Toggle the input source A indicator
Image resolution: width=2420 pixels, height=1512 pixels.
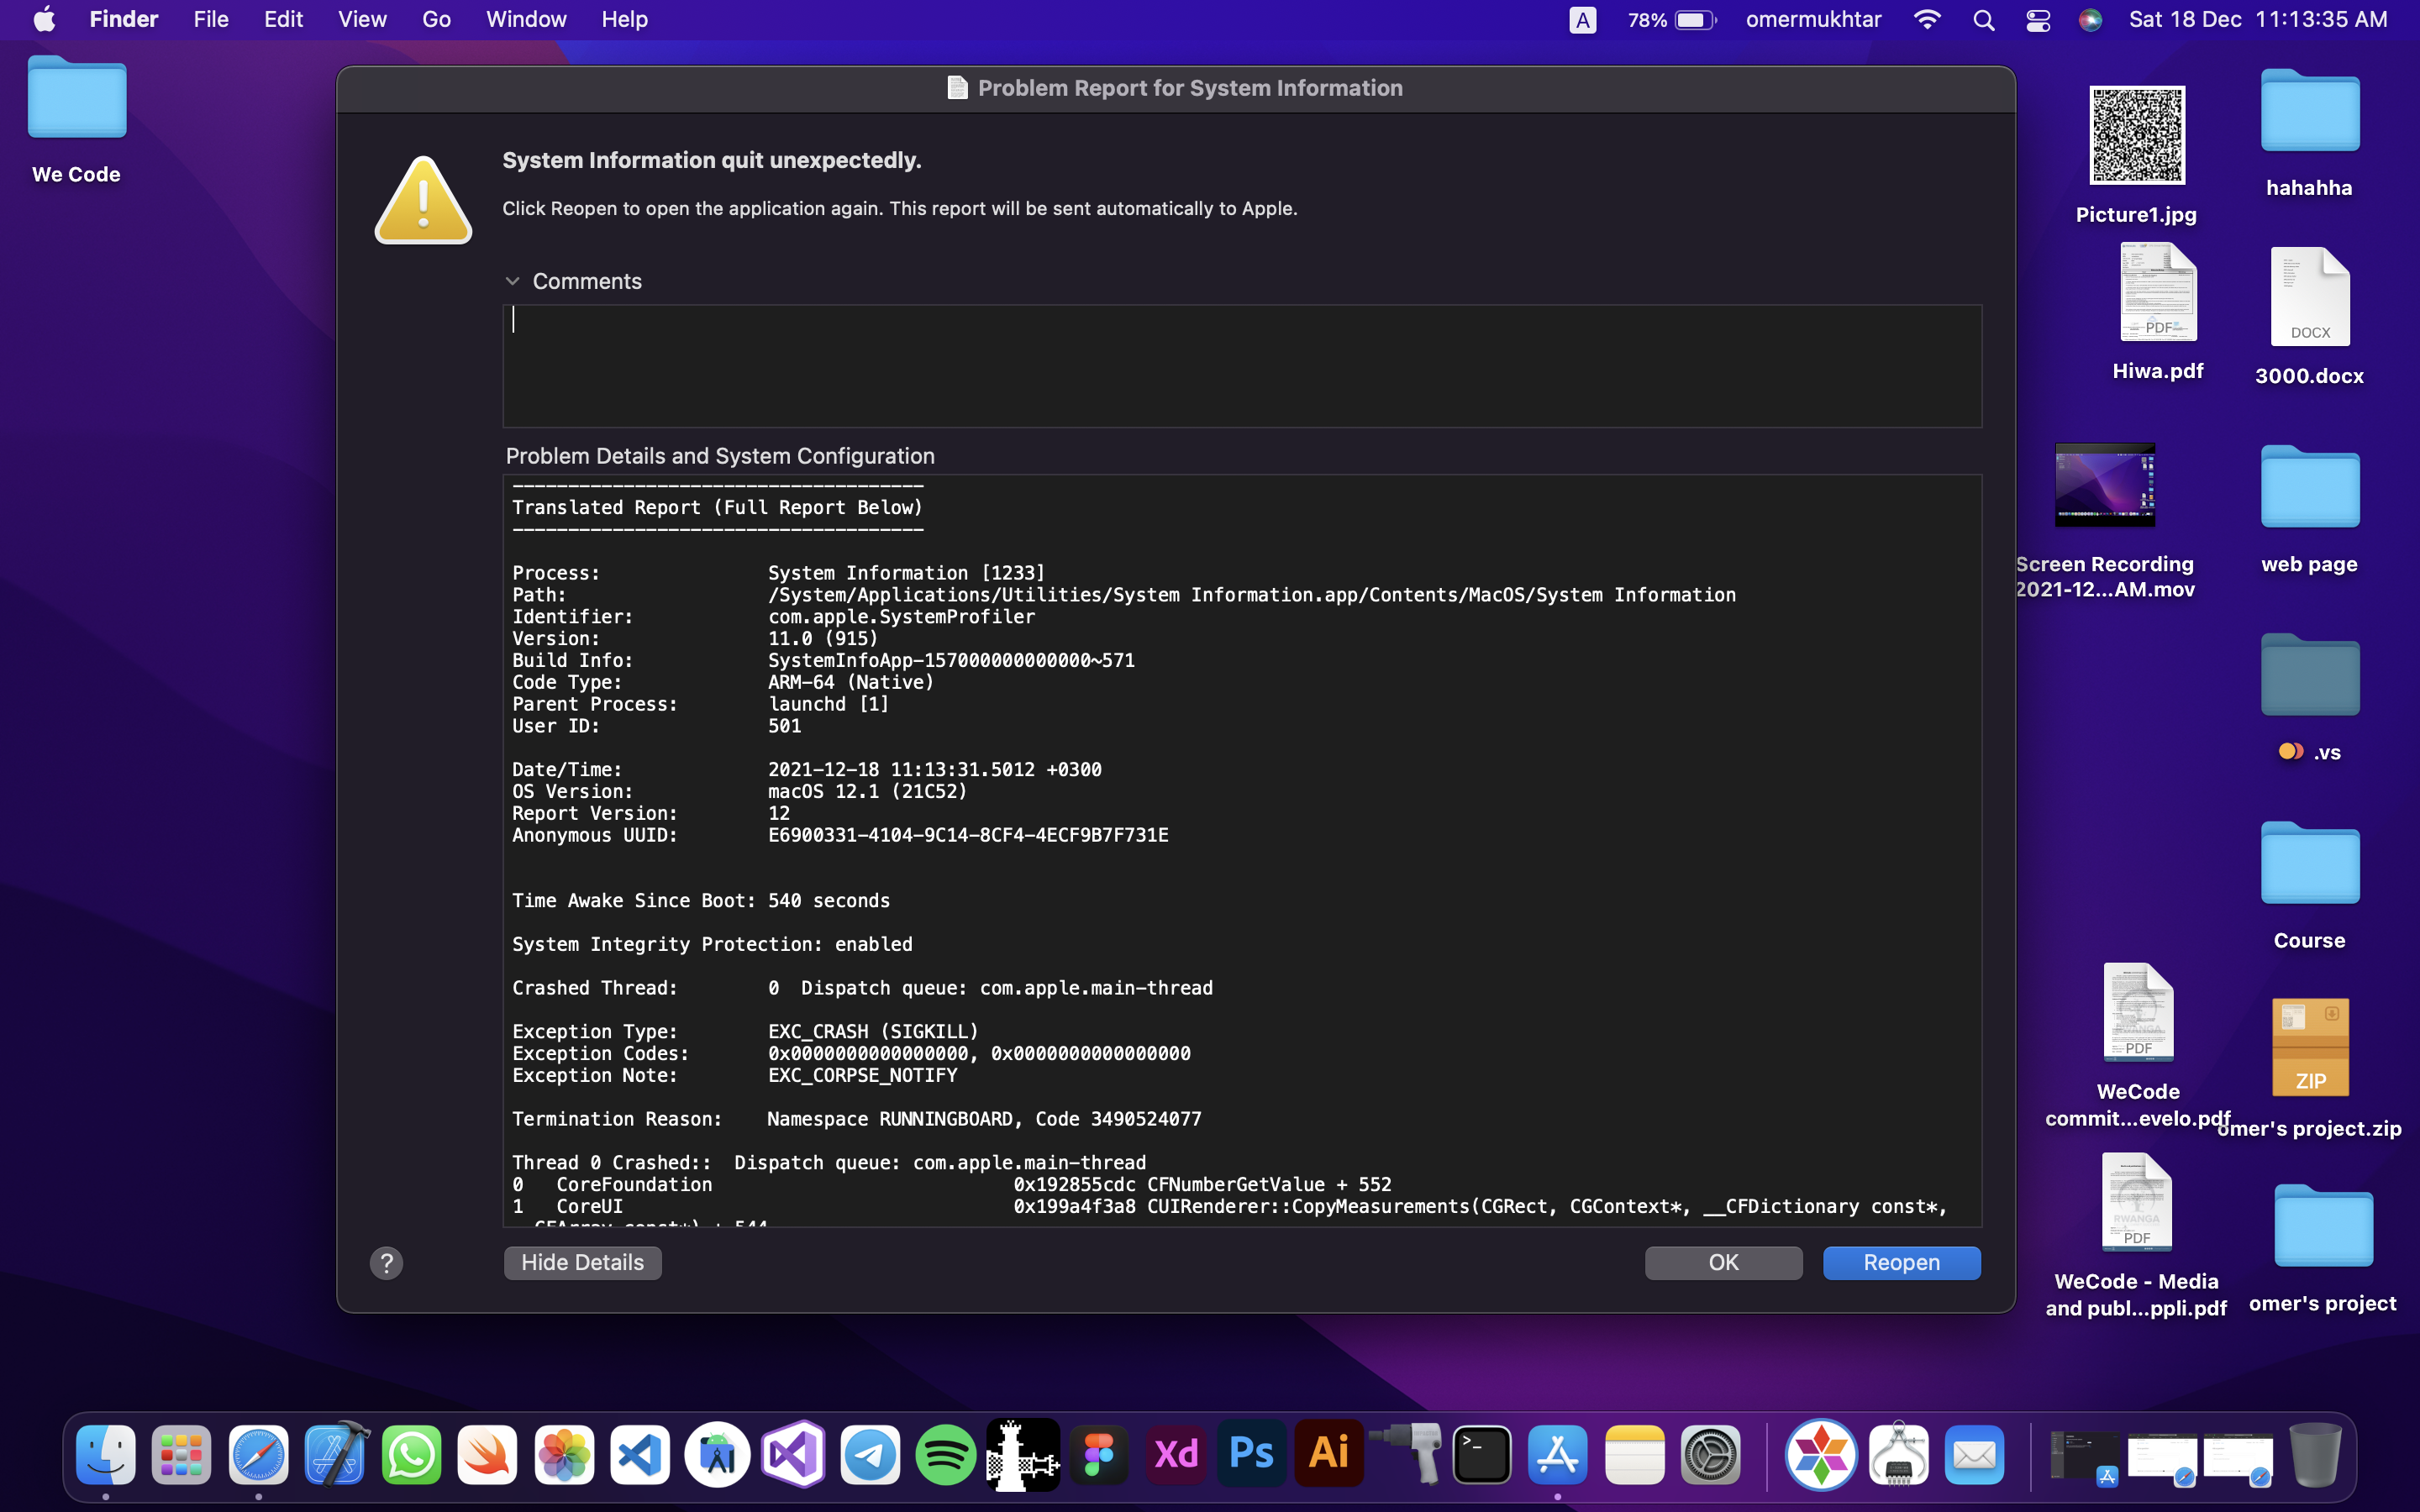(x=1582, y=20)
